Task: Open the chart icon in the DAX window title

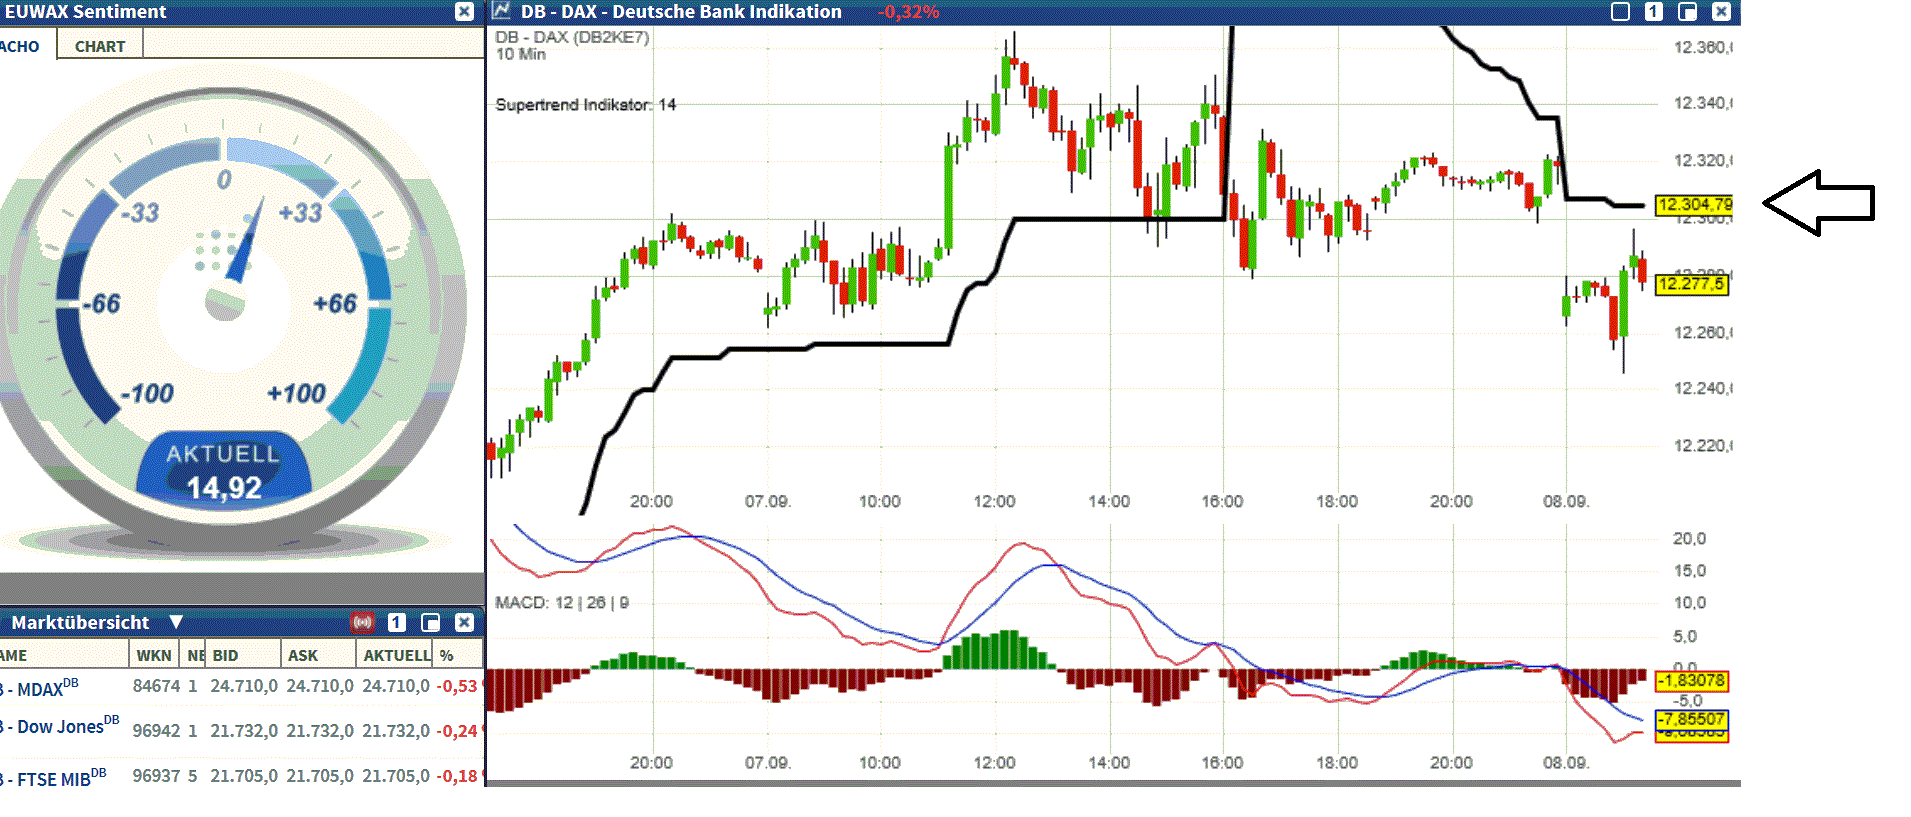Action: (502, 11)
